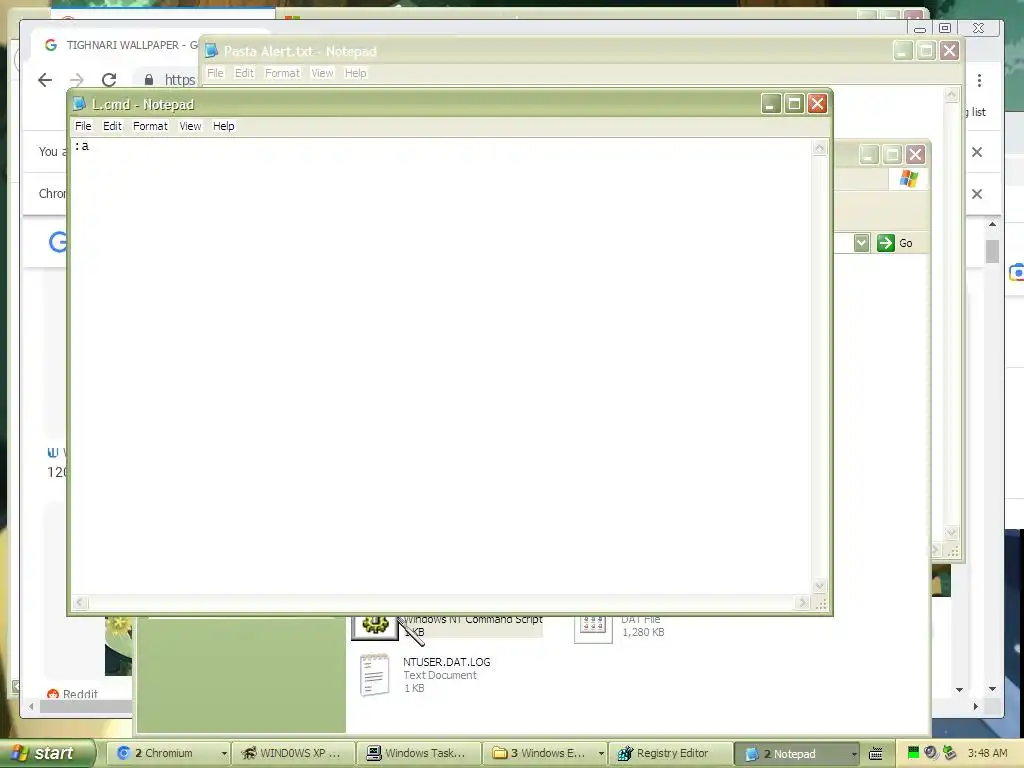Click the NTUSER.DAT.LOG text document icon
The height and width of the screenshot is (768, 1024).
point(374,675)
